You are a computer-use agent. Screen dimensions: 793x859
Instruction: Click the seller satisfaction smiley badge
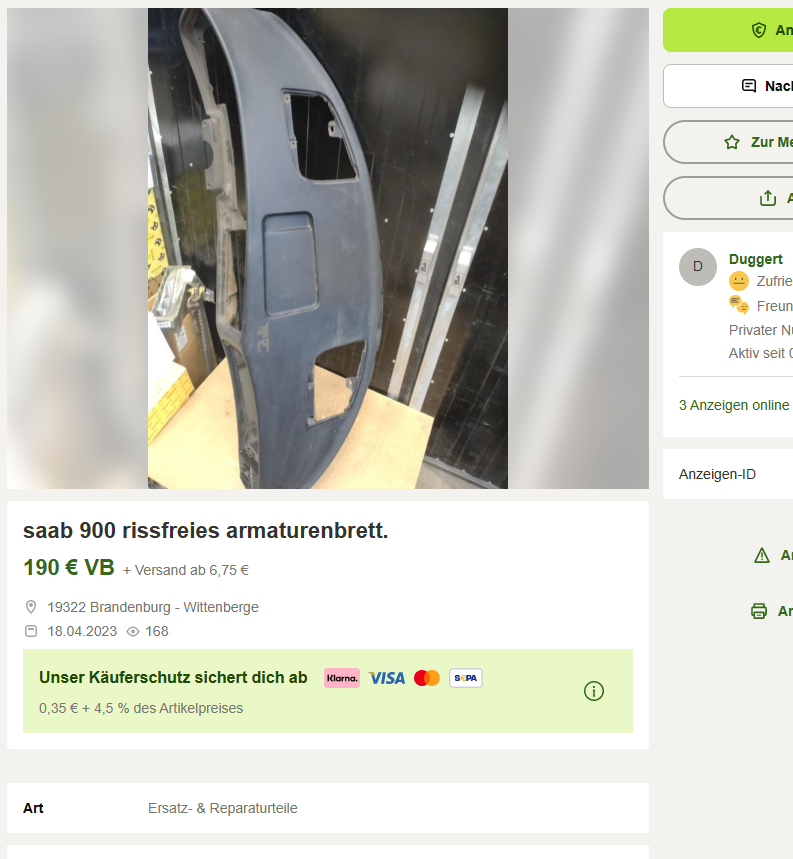coord(738,281)
